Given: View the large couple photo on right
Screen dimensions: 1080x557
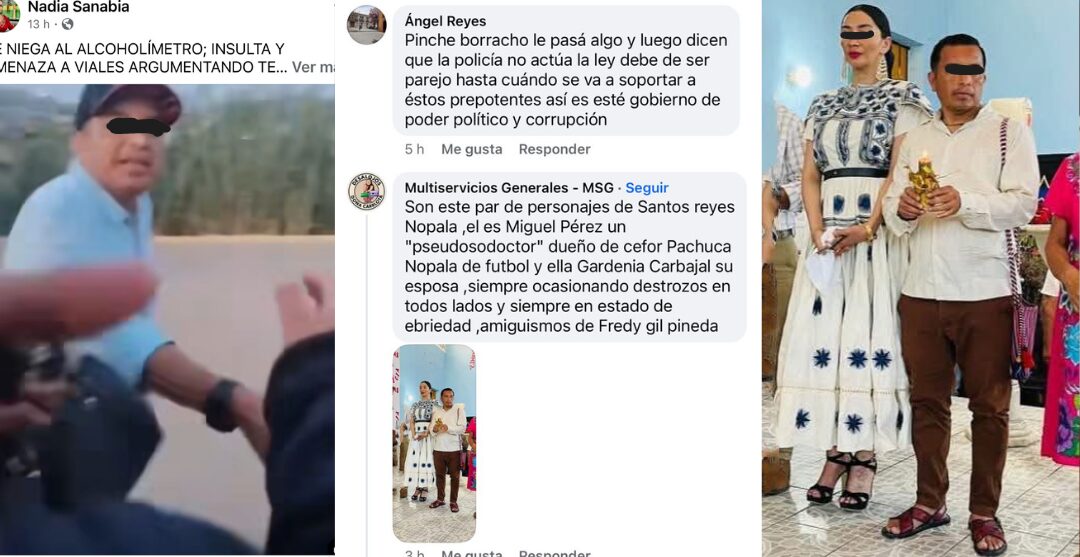Looking at the screenshot, I should pos(921,278).
